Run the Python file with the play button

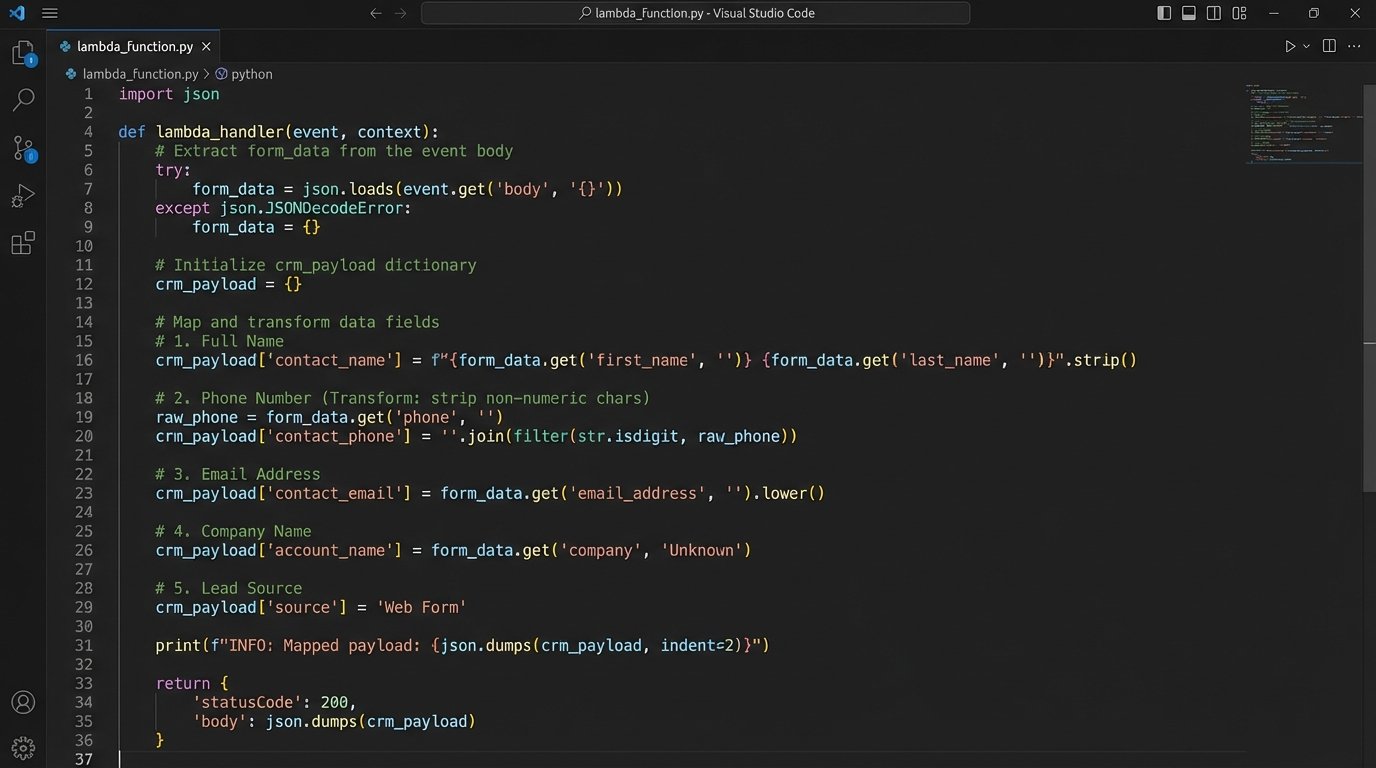pos(1288,45)
